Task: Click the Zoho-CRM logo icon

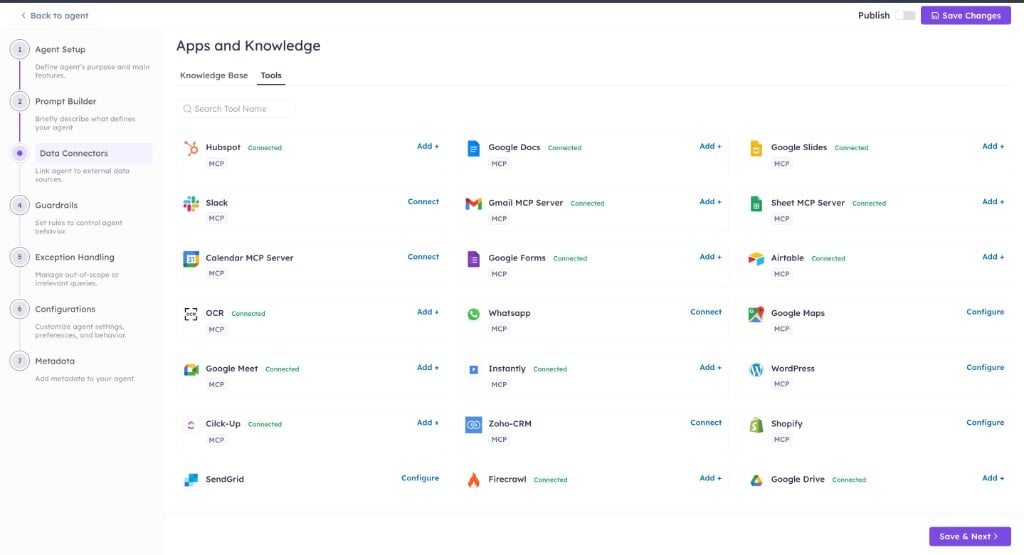Action: 473,425
